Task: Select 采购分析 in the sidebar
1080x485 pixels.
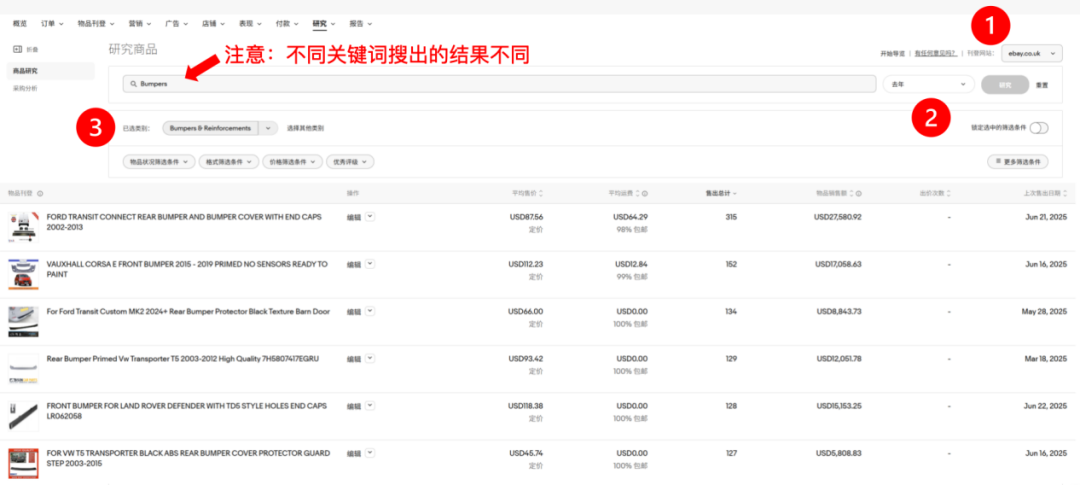Action: [x=25, y=88]
